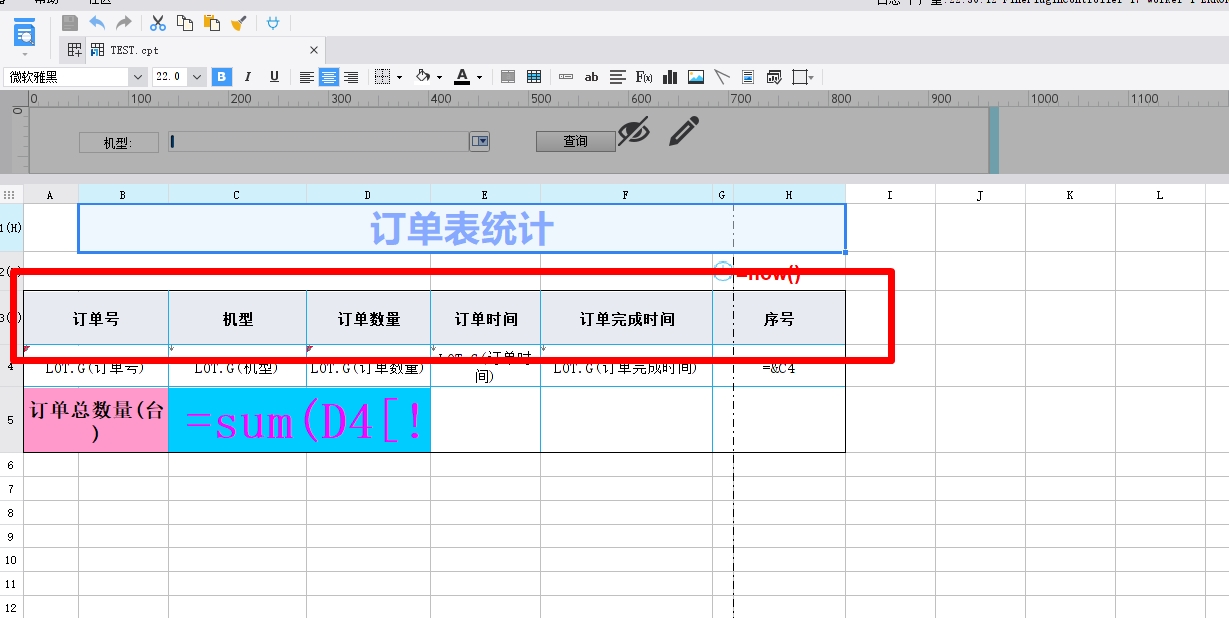The image size is (1229, 618).
Task: Toggle Bold formatting
Action: 221,77
